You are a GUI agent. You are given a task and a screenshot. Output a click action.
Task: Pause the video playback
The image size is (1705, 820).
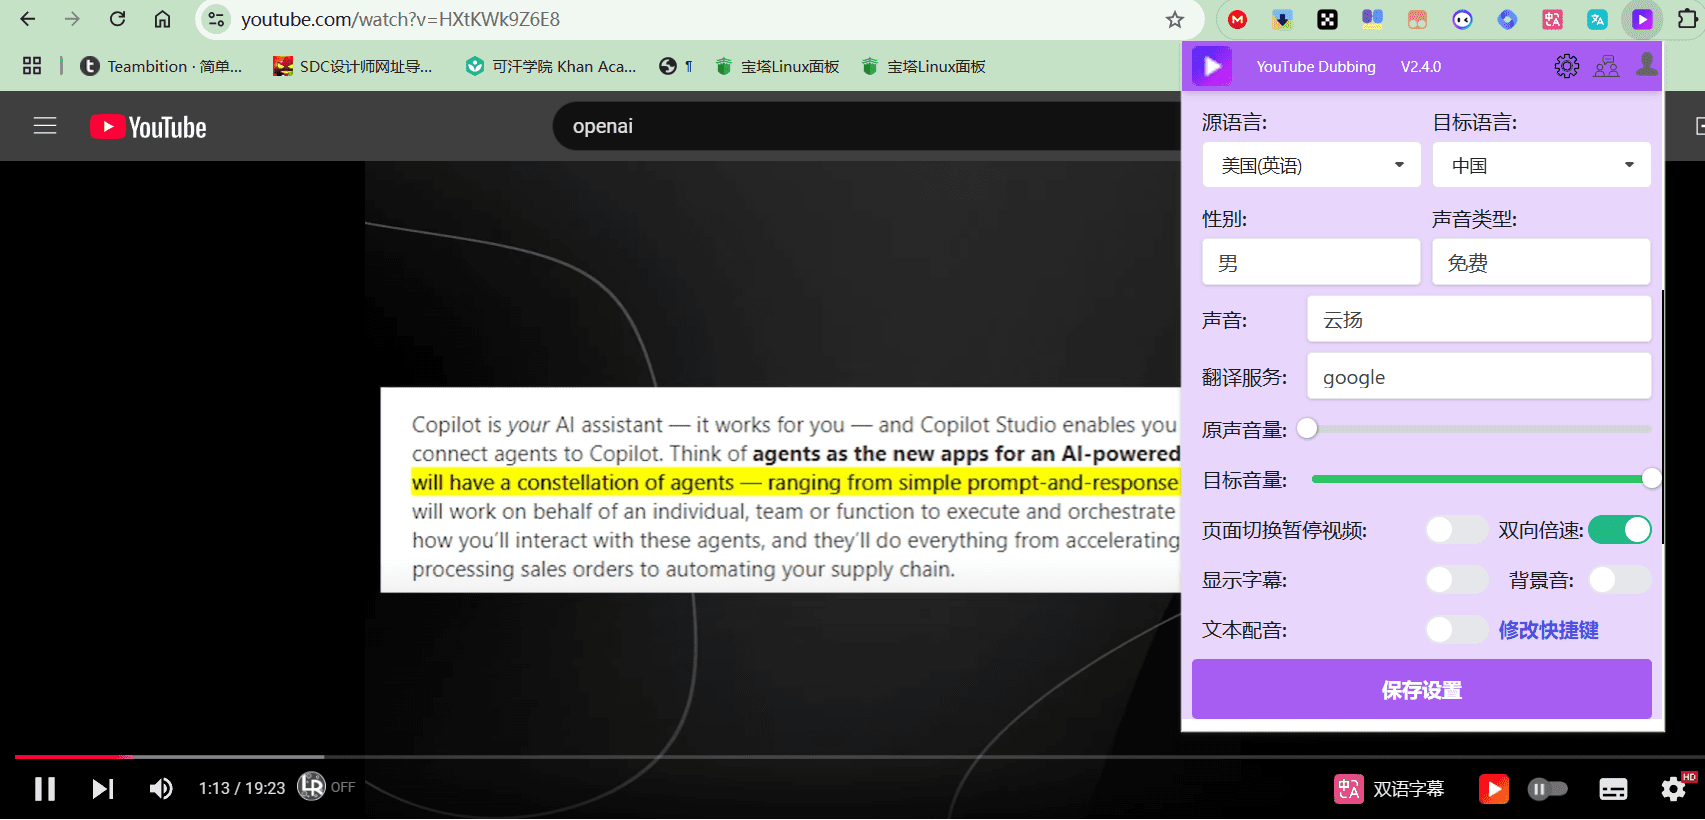[x=45, y=789]
